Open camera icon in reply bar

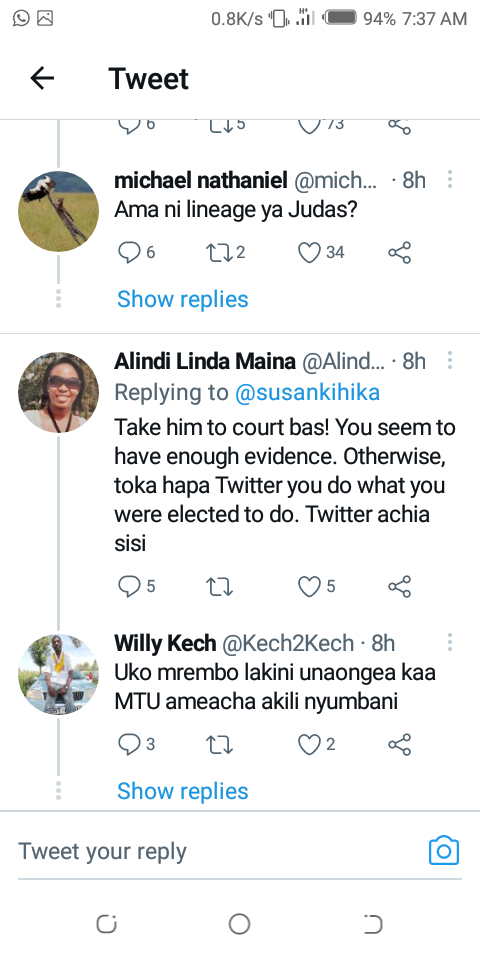444,850
